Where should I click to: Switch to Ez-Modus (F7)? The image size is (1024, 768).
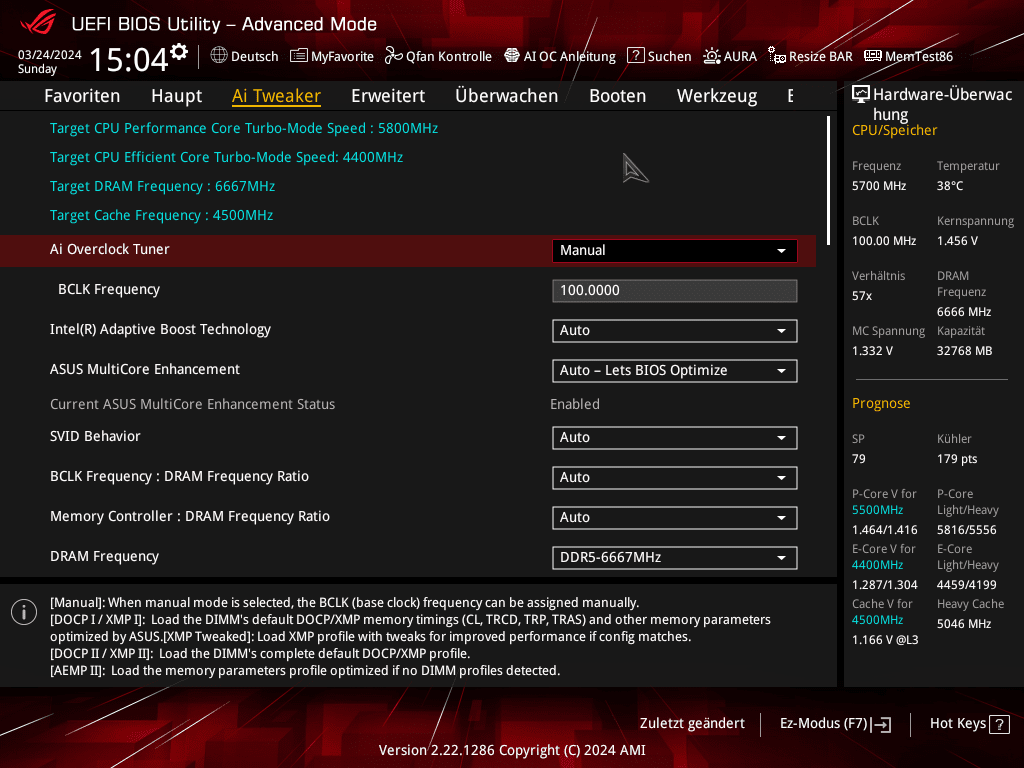coord(836,724)
